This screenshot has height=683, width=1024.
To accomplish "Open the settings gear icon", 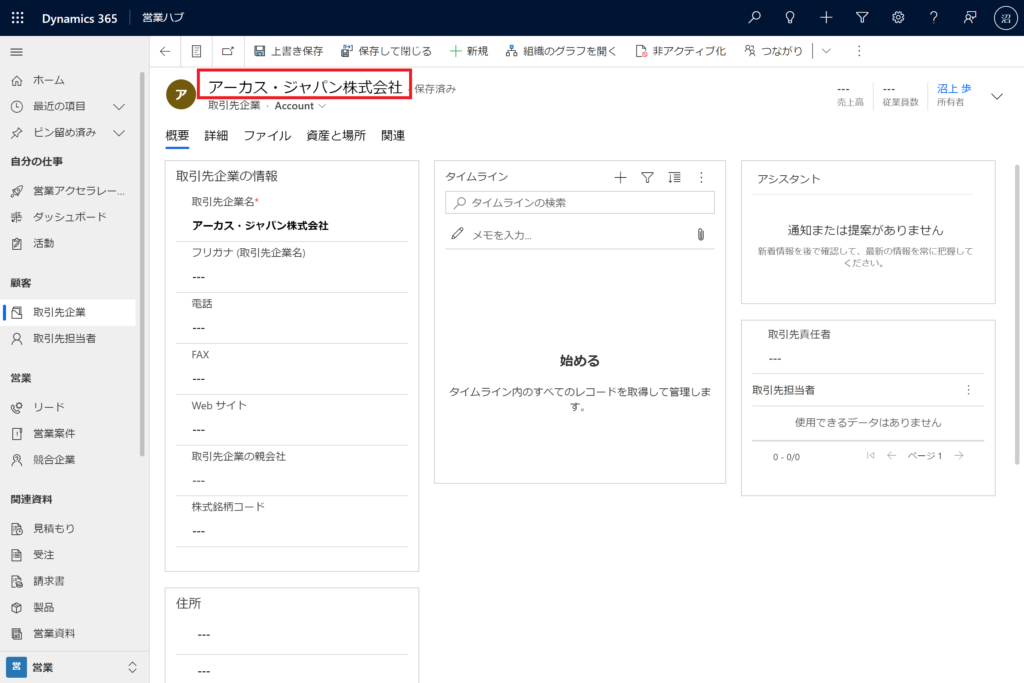I will [x=898, y=17].
